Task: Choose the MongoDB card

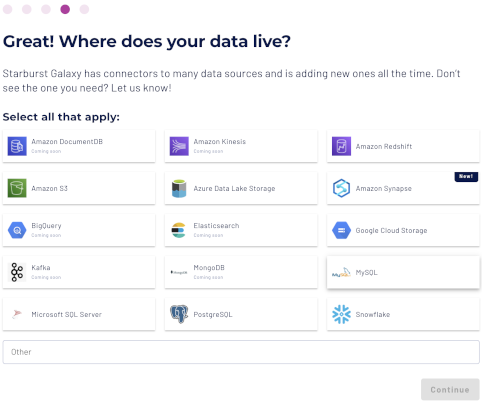Action: [x=241, y=272]
